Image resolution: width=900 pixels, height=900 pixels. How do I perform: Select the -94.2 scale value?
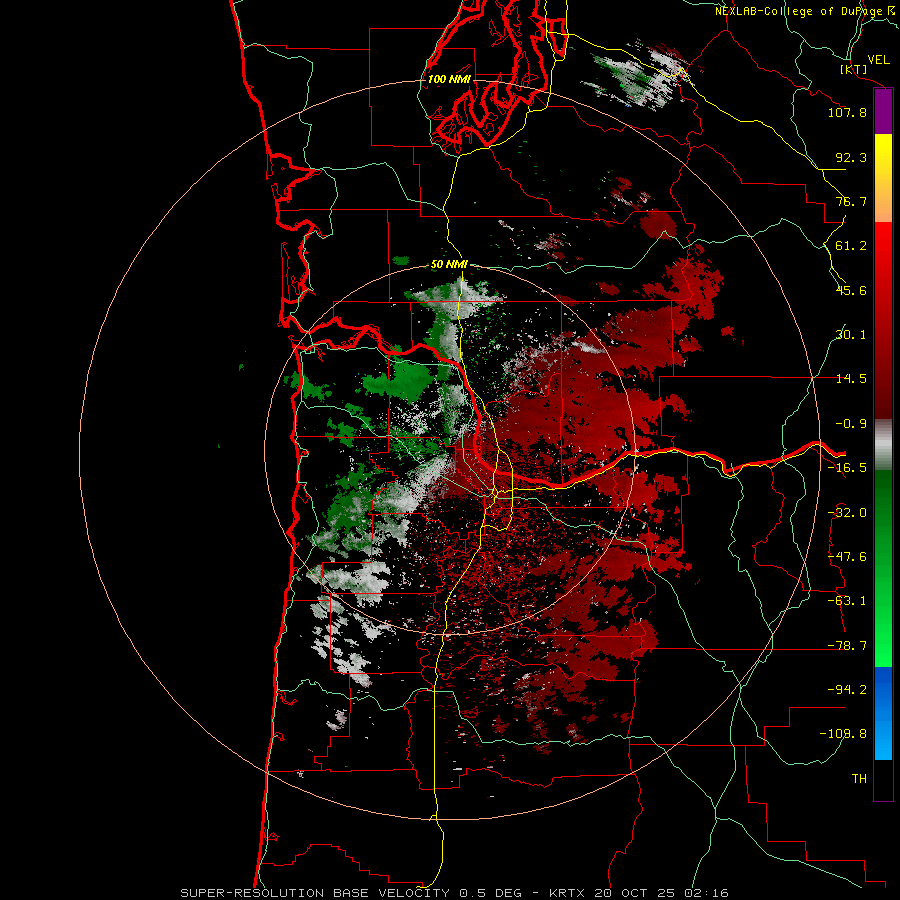pos(847,690)
